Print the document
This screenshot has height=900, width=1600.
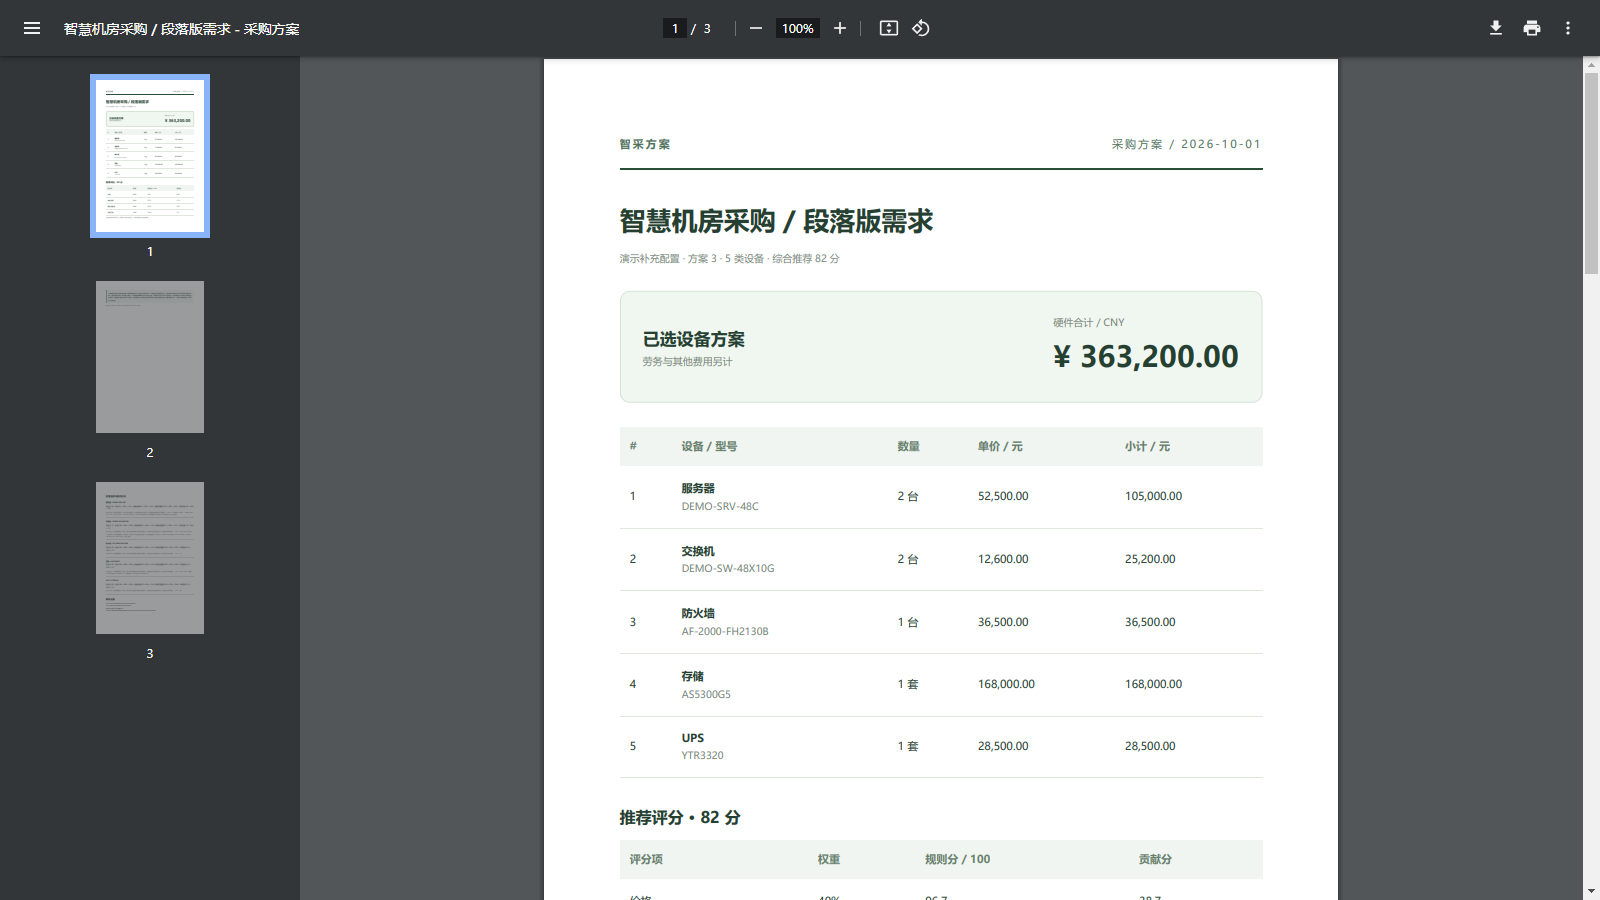pos(1532,28)
